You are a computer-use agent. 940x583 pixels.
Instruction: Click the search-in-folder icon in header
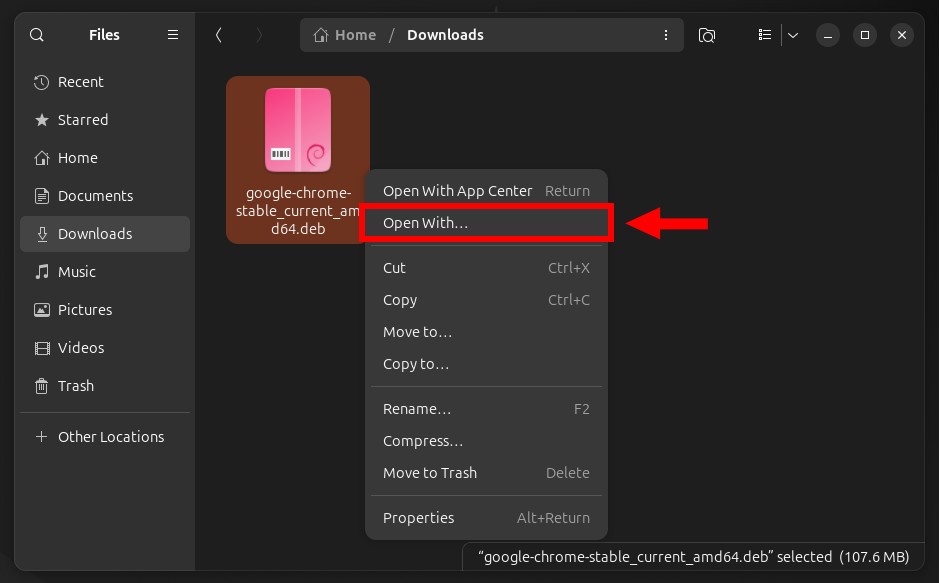tap(707, 35)
